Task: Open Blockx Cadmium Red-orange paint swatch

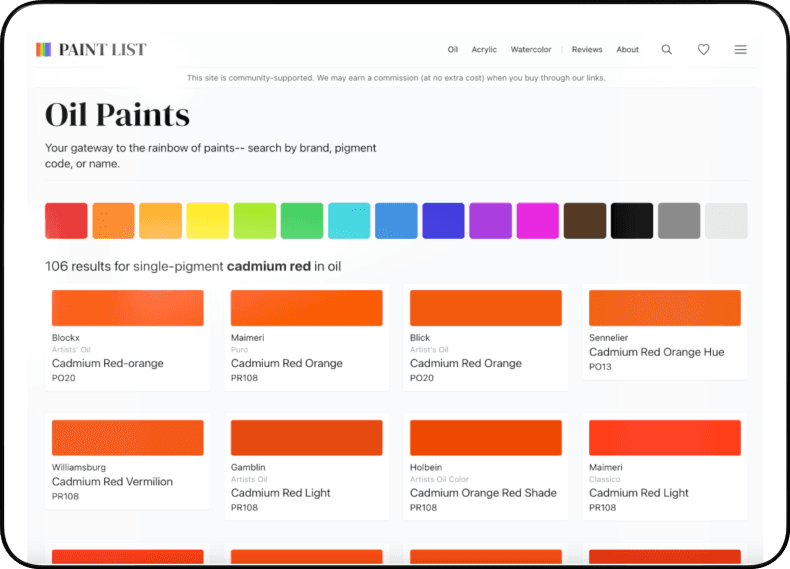Action: coord(127,308)
